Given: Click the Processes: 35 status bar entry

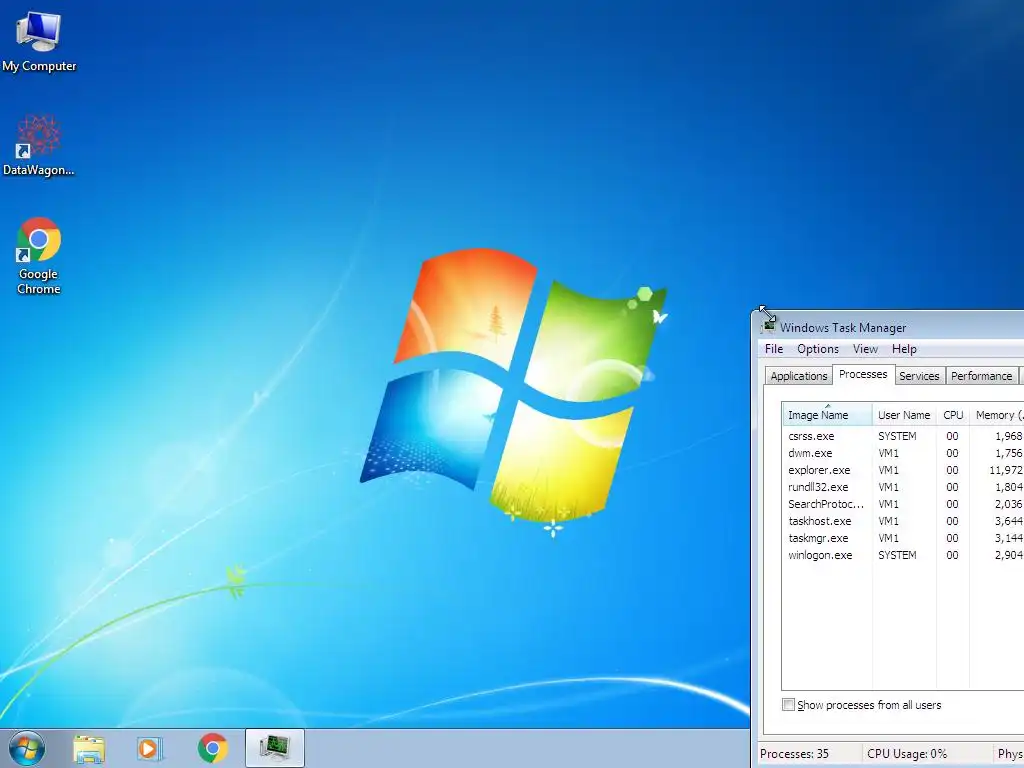Looking at the screenshot, I should click(794, 754).
